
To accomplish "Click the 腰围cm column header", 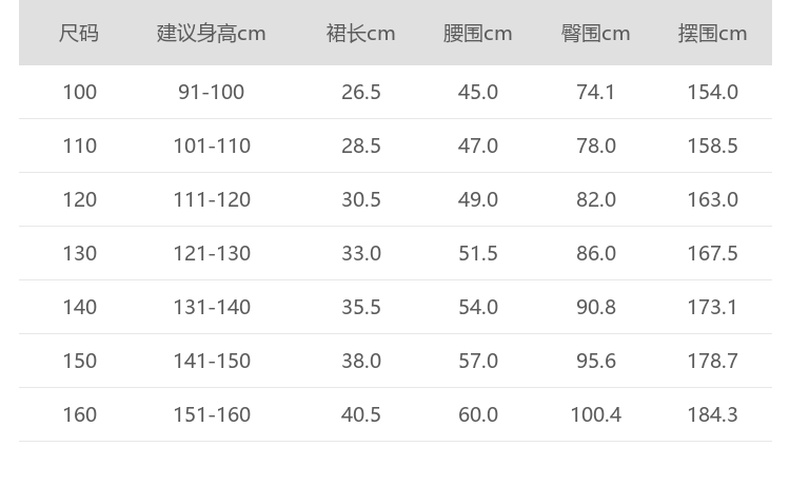I will point(478,34).
